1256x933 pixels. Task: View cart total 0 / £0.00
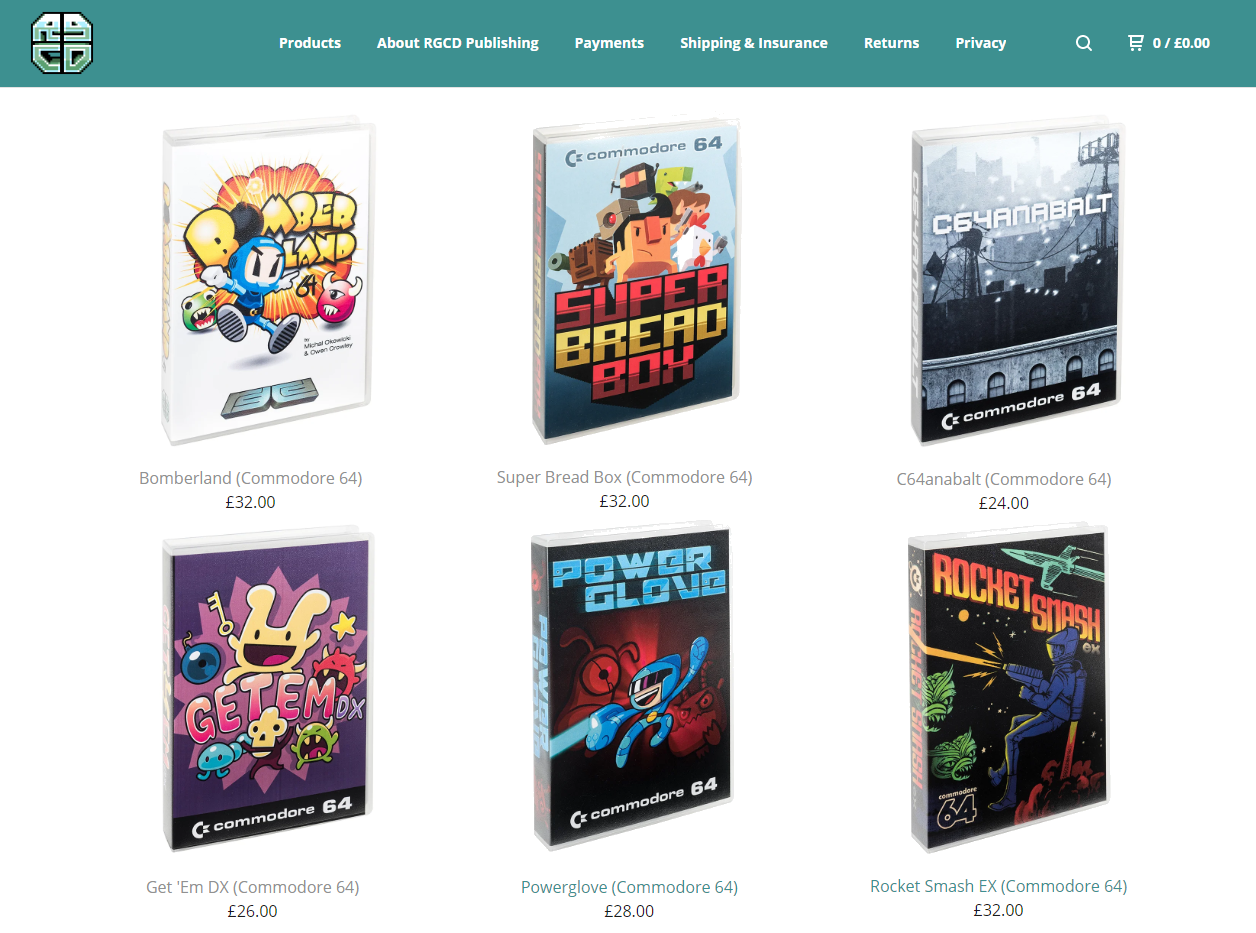(1181, 43)
